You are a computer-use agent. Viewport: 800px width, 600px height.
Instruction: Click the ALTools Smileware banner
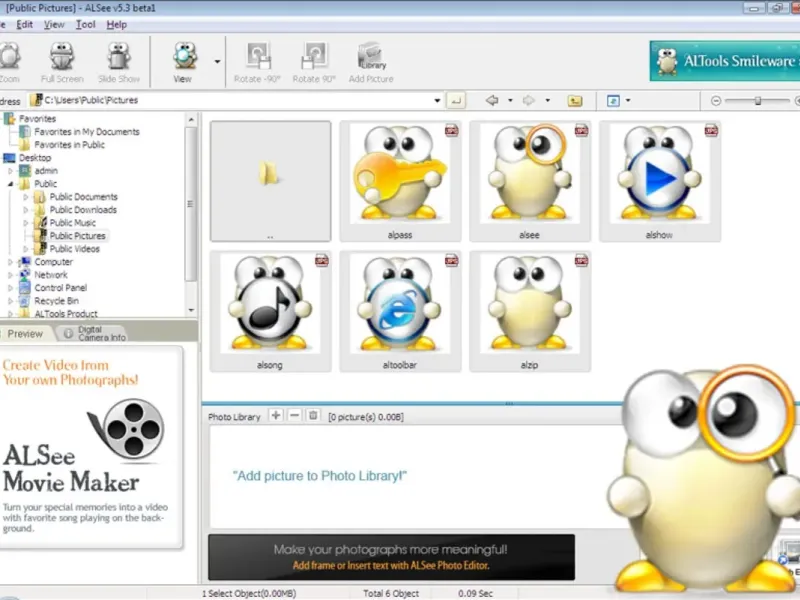(x=724, y=61)
